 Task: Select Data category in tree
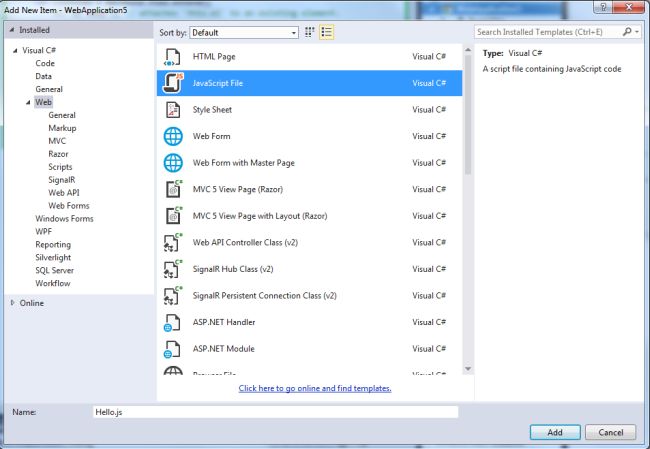pyautogui.click(x=44, y=76)
